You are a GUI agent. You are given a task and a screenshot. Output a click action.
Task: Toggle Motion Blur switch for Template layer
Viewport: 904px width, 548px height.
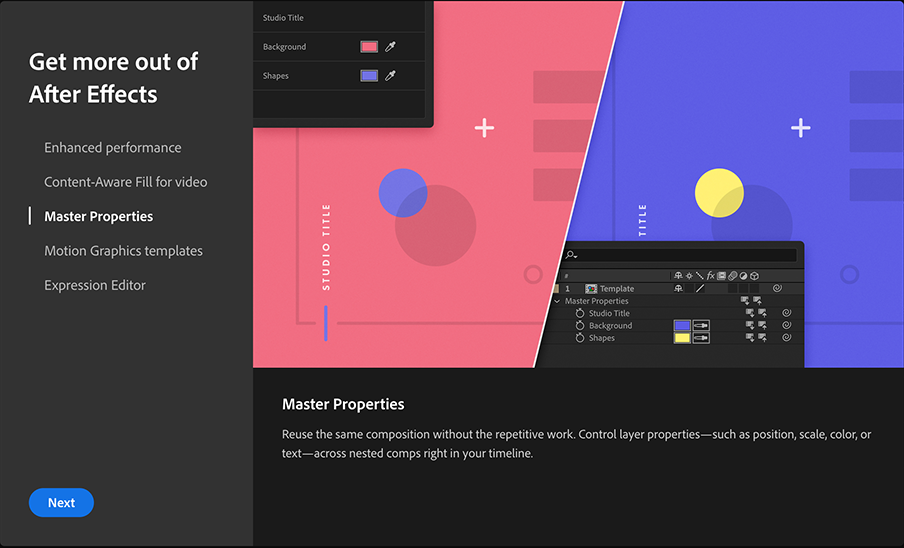[x=733, y=288]
